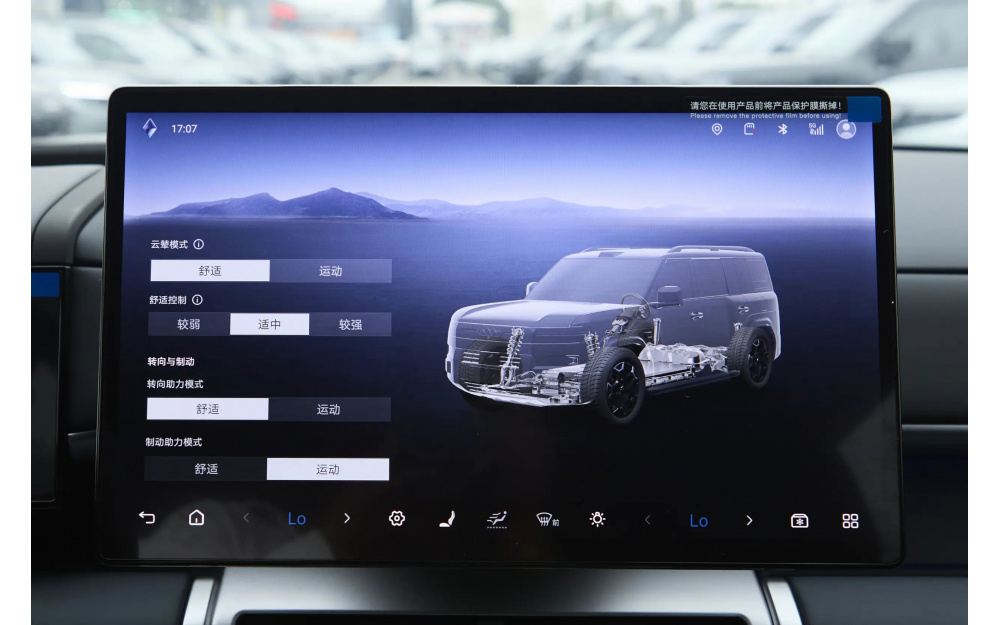
Task: Go to the home screen
Action: pos(196,517)
